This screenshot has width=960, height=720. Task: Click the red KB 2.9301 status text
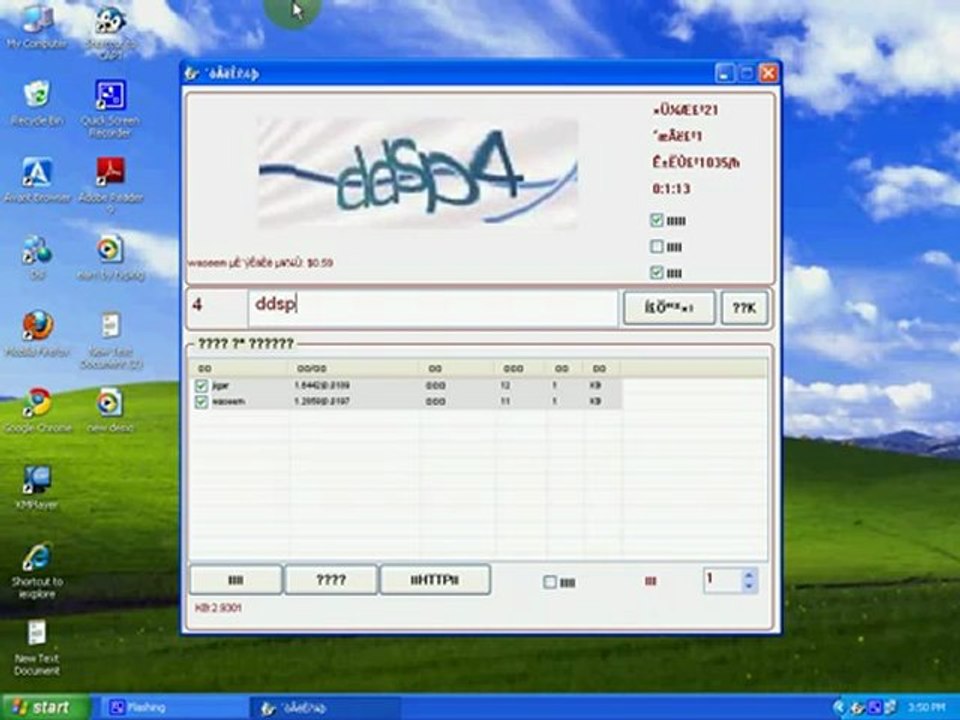point(218,608)
